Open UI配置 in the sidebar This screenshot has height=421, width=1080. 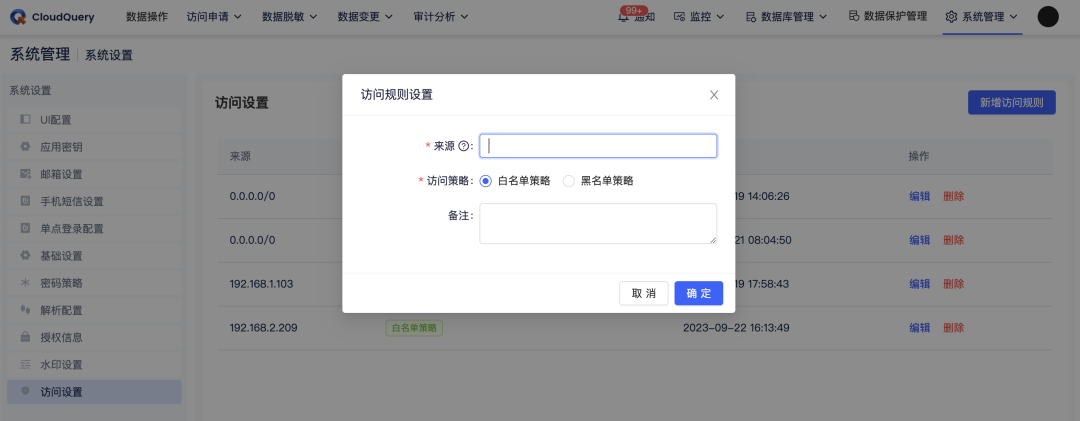[95, 120]
